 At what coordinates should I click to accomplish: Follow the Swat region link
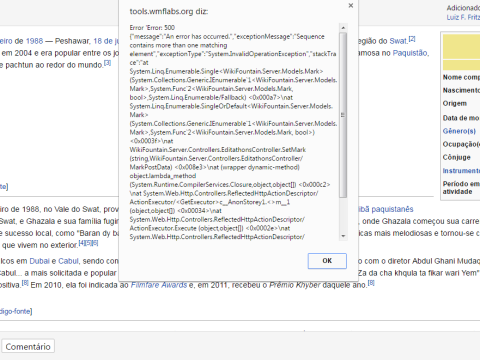point(398,41)
